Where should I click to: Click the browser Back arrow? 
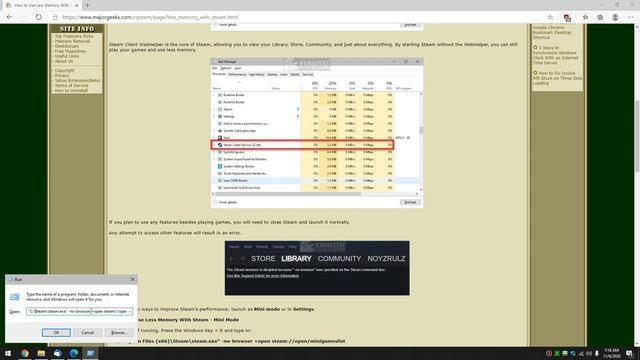(x=9, y=17)
